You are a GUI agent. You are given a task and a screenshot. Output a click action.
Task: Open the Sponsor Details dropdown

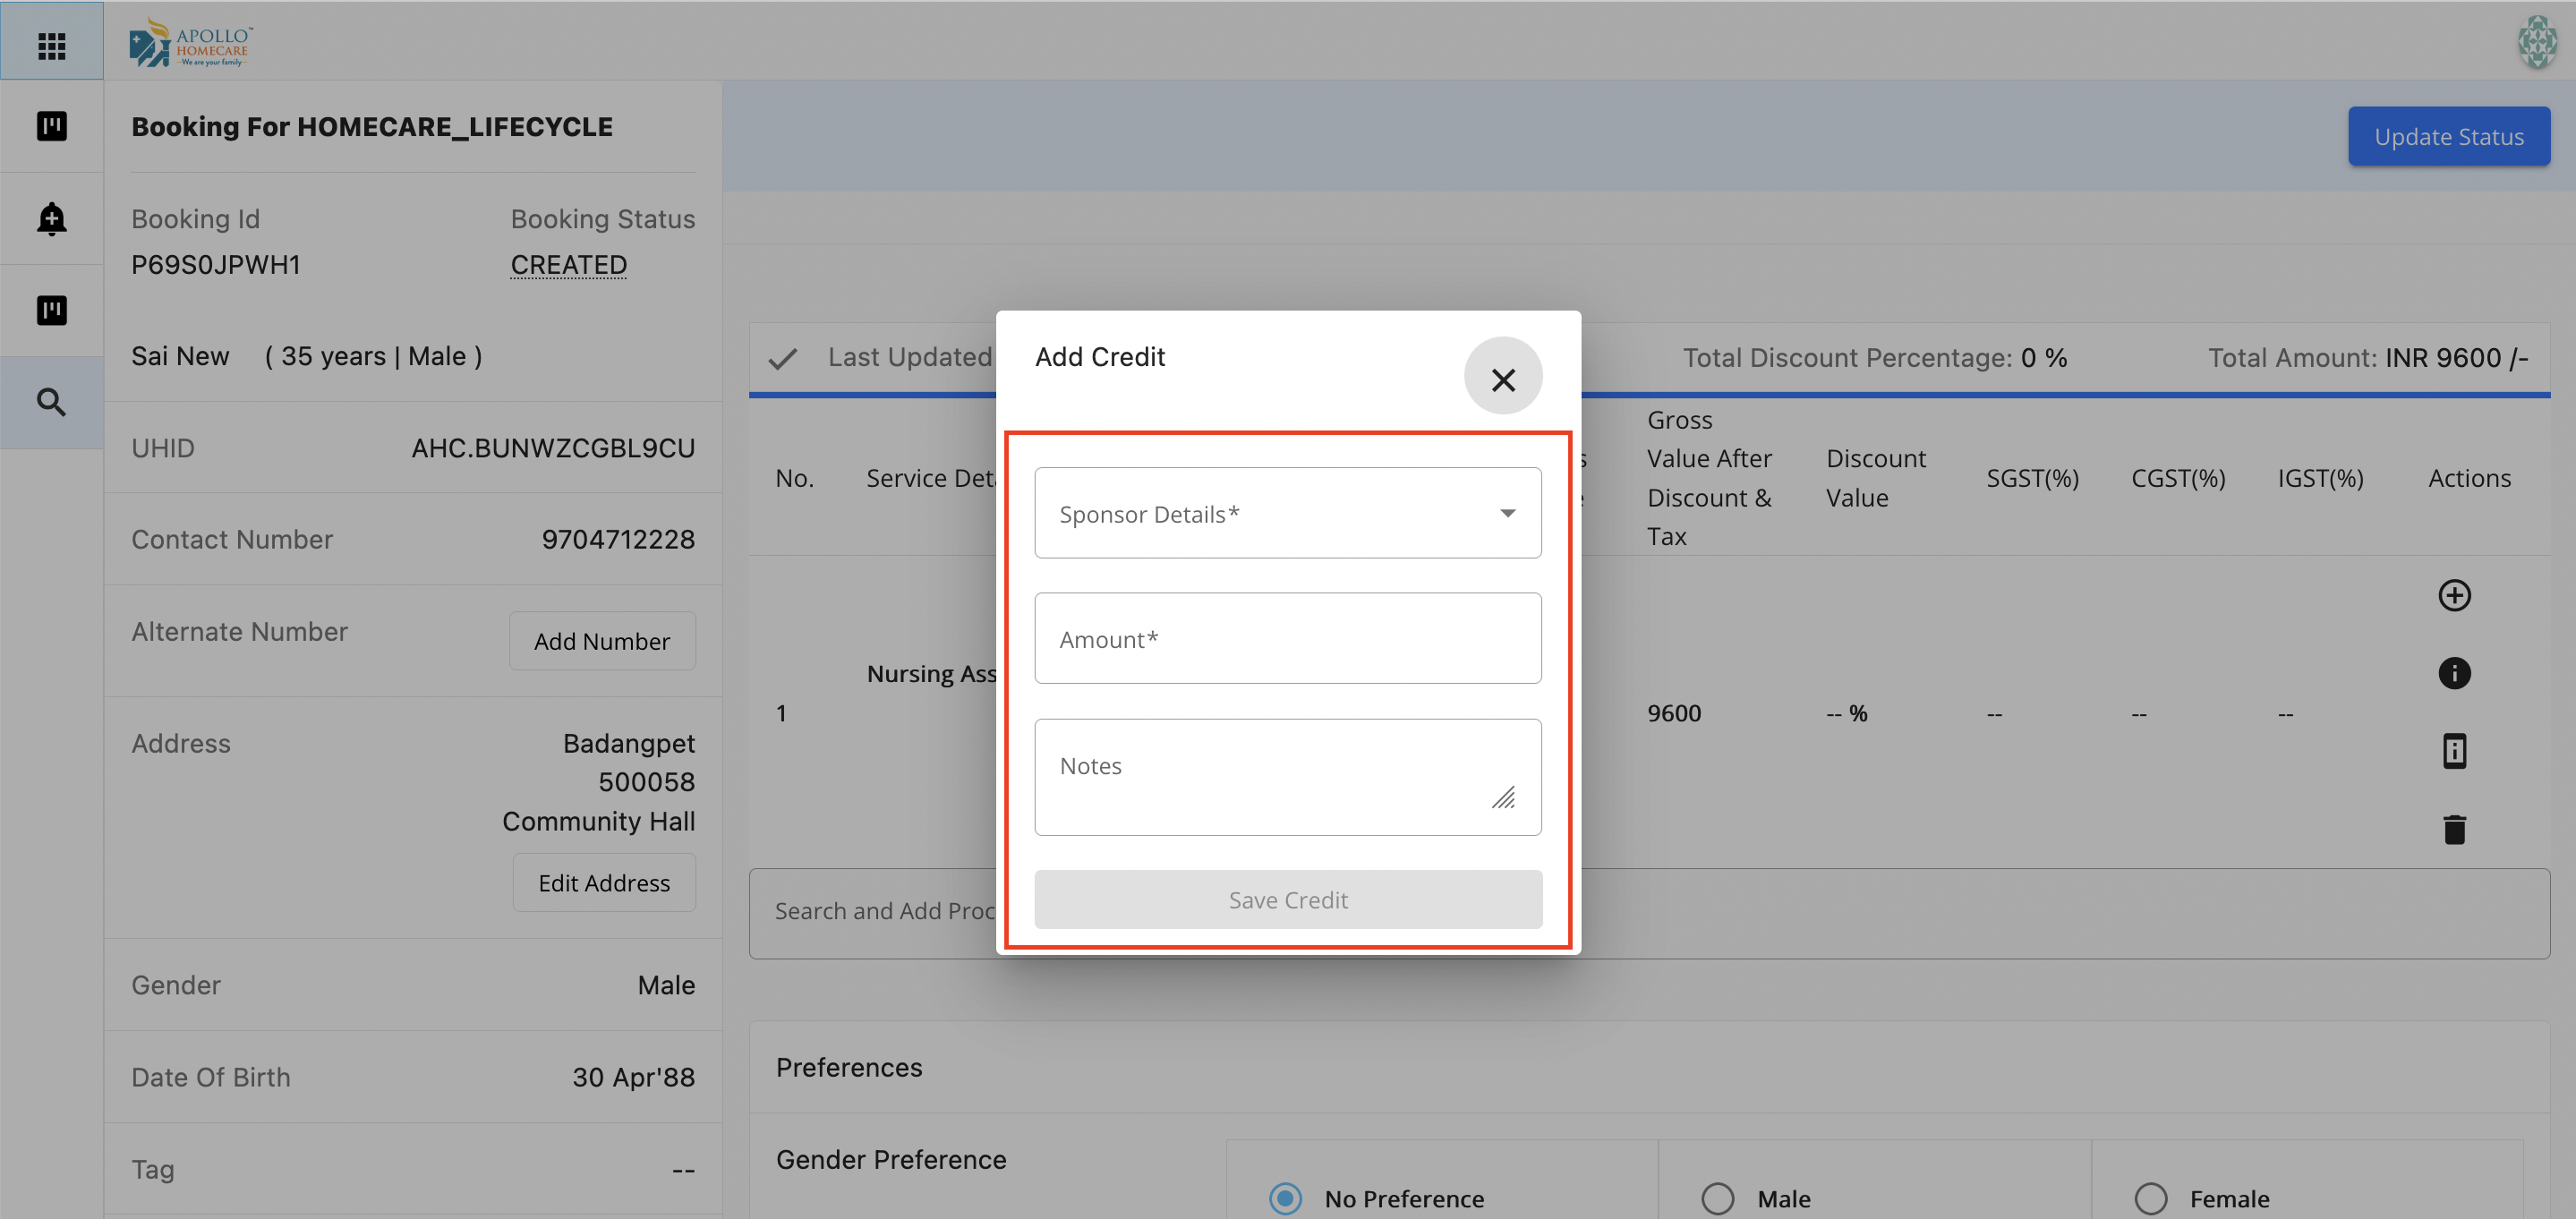pyautogui.click(x=1287, y=513)
